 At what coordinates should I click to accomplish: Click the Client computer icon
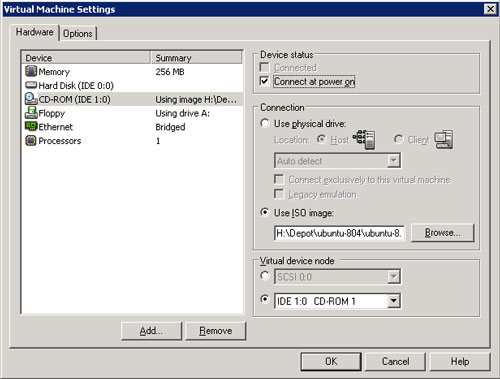tap(444, 140)
